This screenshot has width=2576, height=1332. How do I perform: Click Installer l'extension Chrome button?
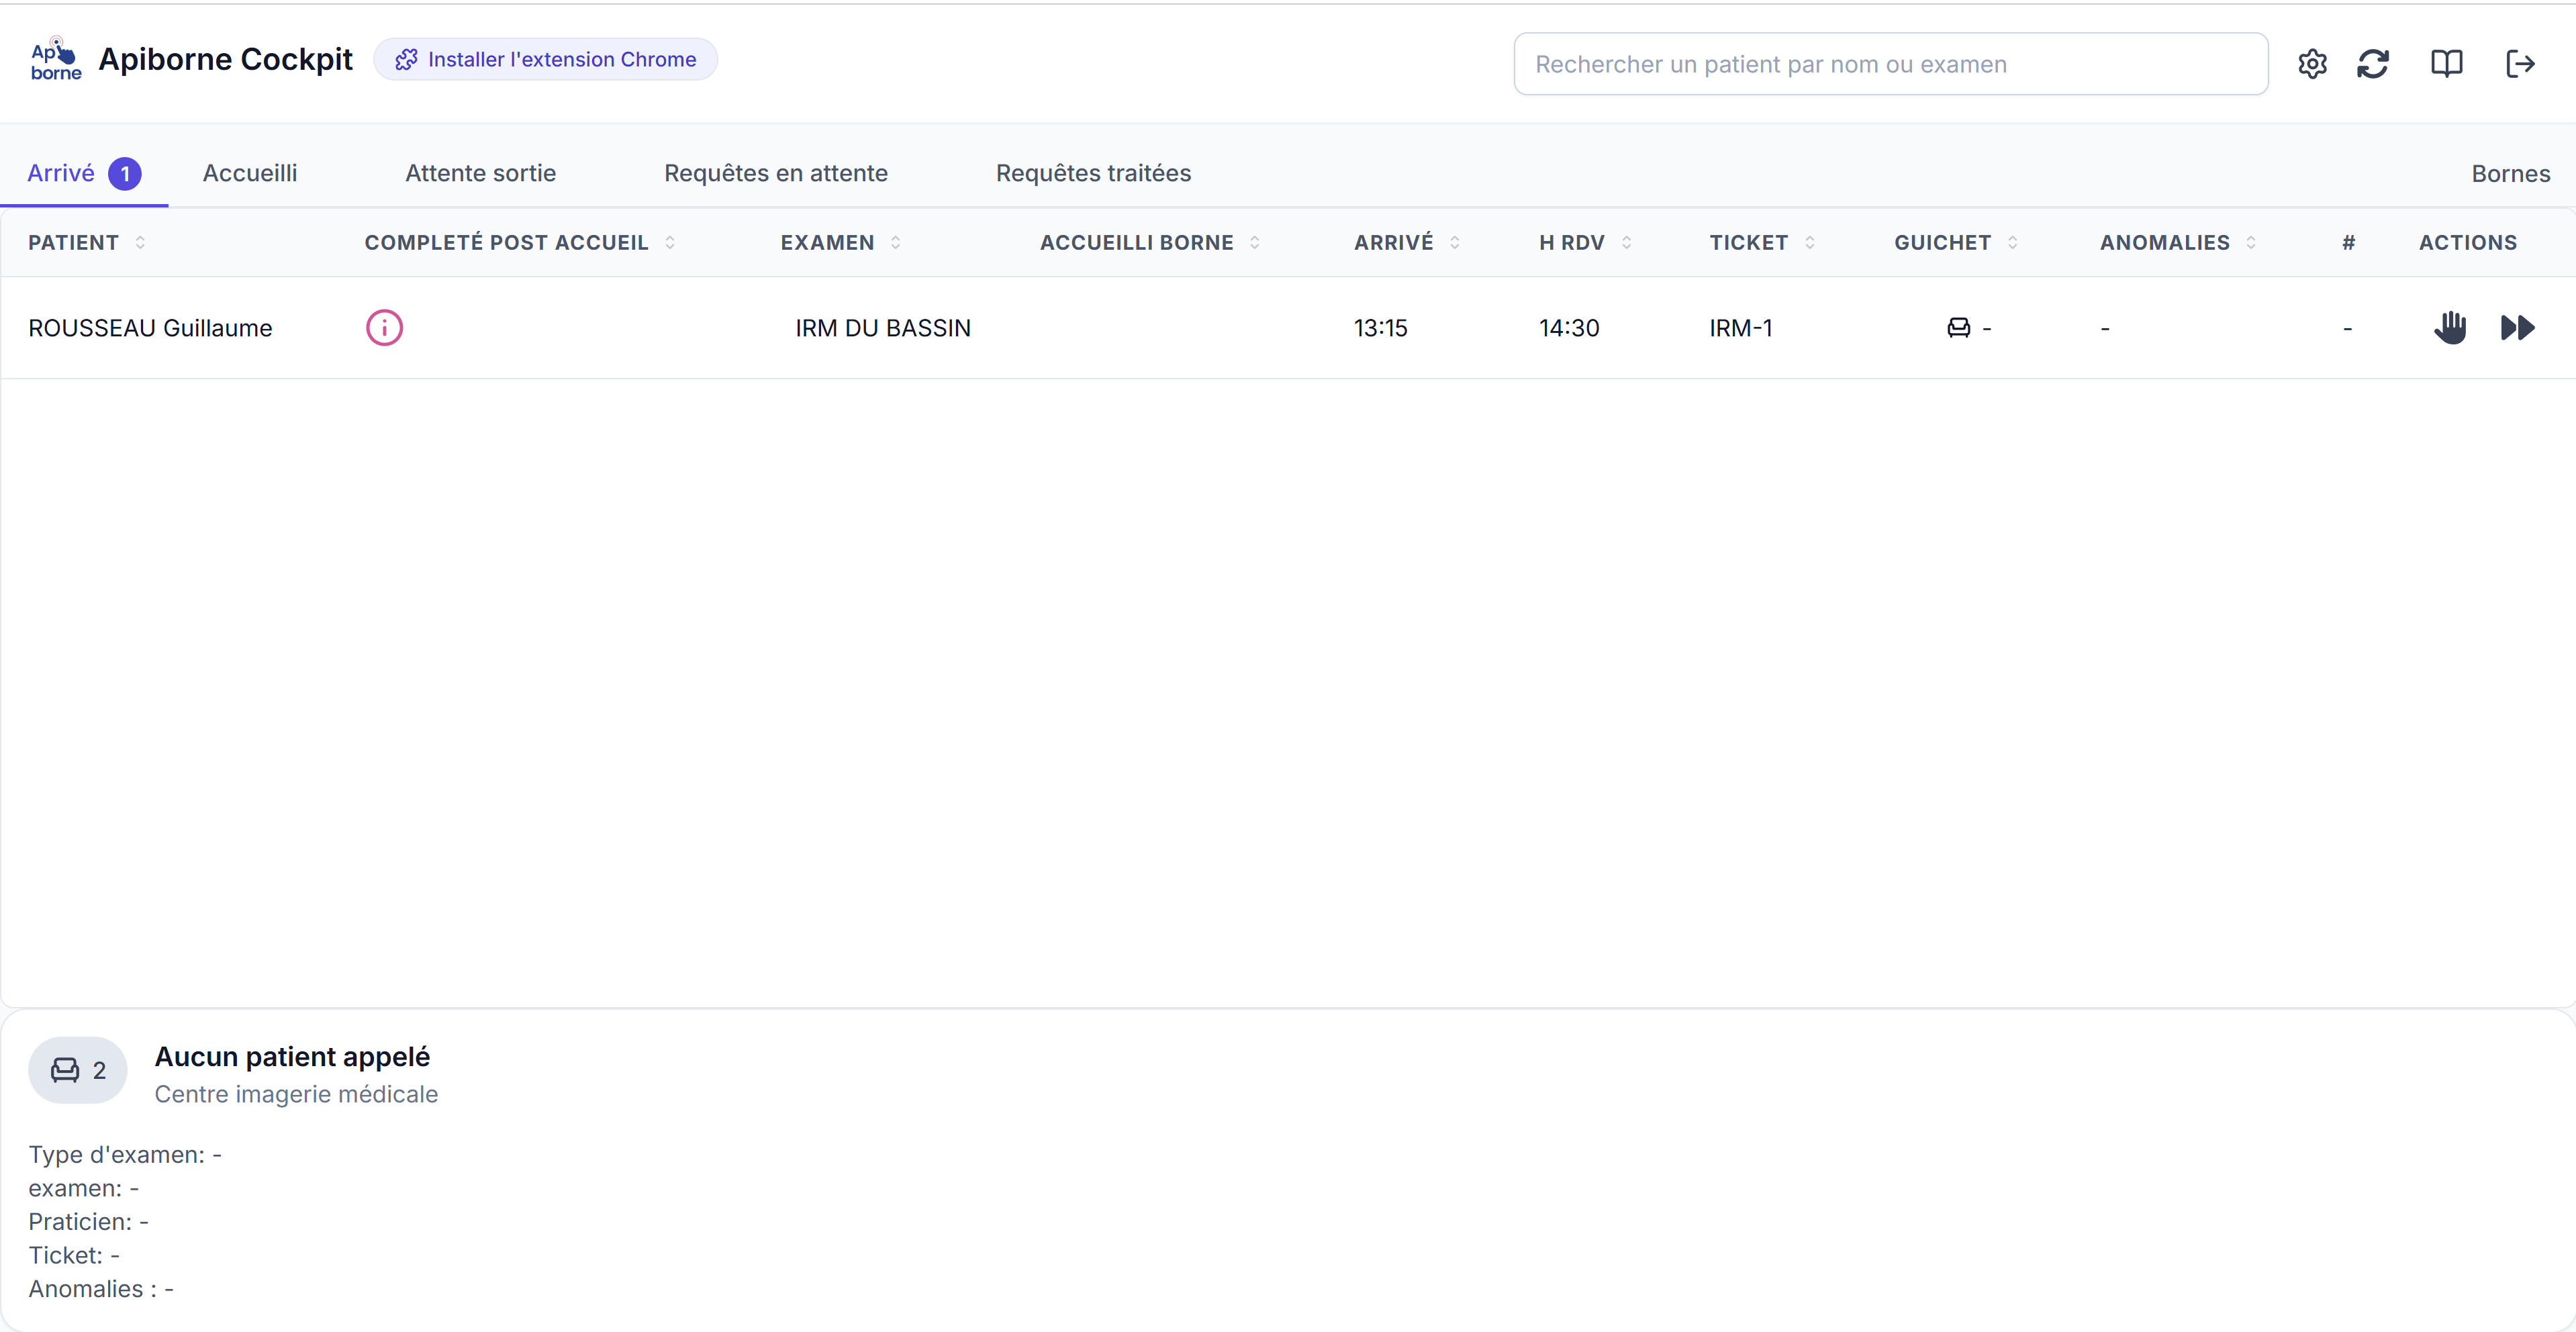[x=546, y=59]
